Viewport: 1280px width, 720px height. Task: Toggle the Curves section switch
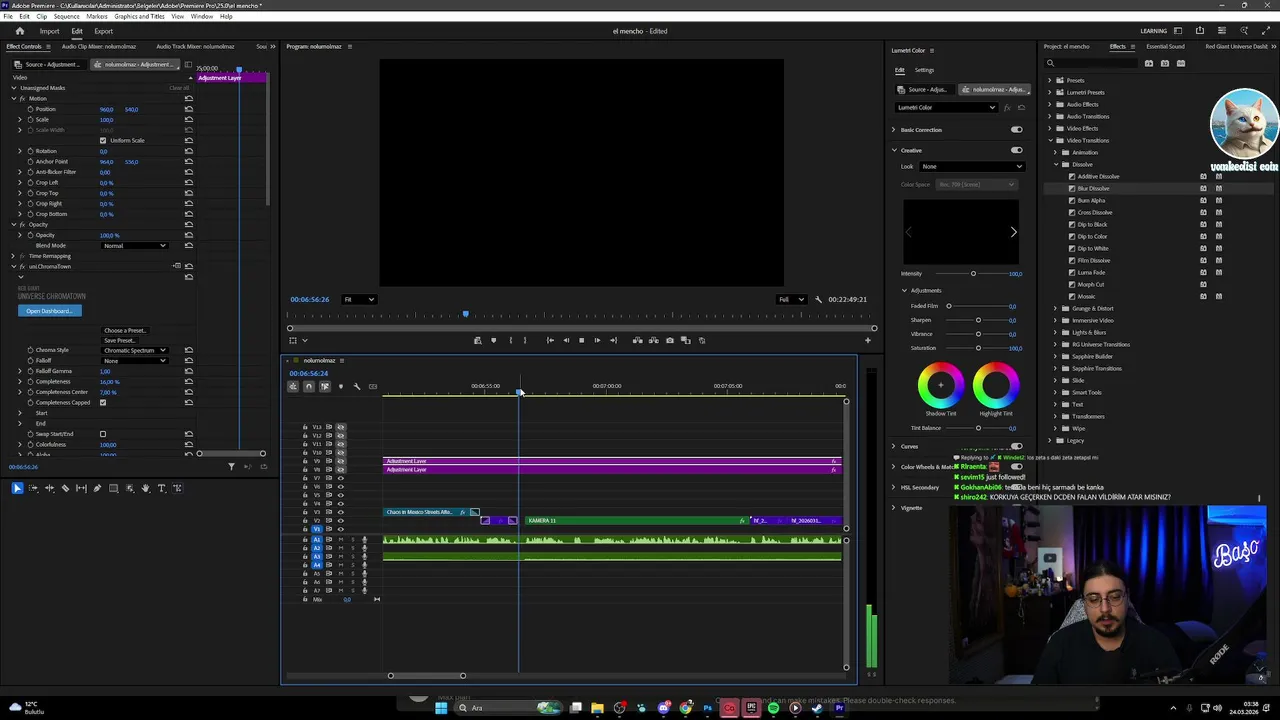pos(1016,446)
